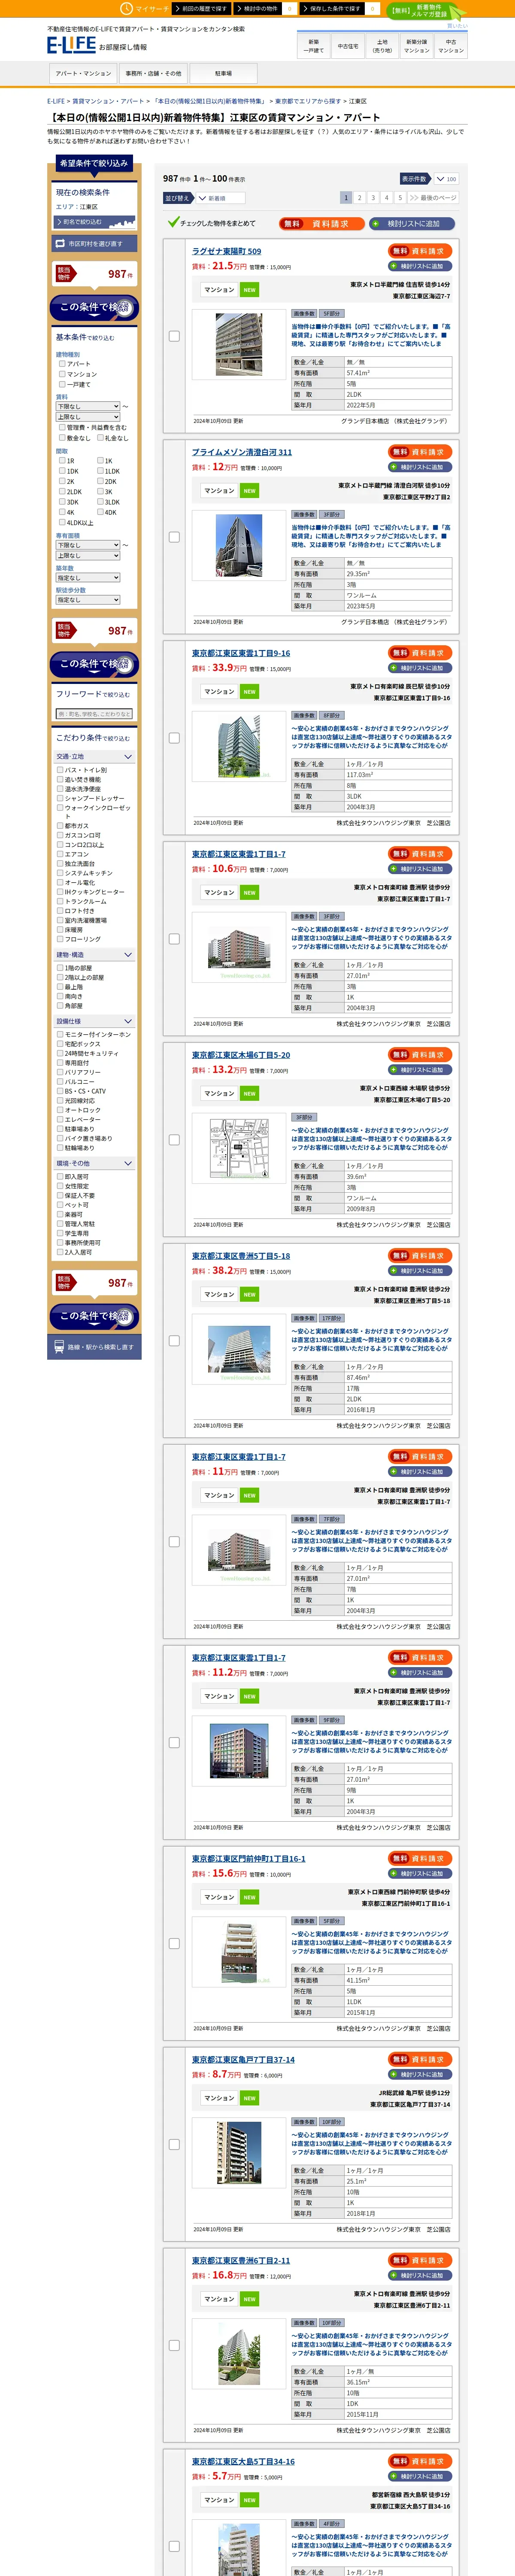Click 前回の履歴で探す in top bar
The height and width of the screenshot is (2576, 515).
(x=203, y=8)
